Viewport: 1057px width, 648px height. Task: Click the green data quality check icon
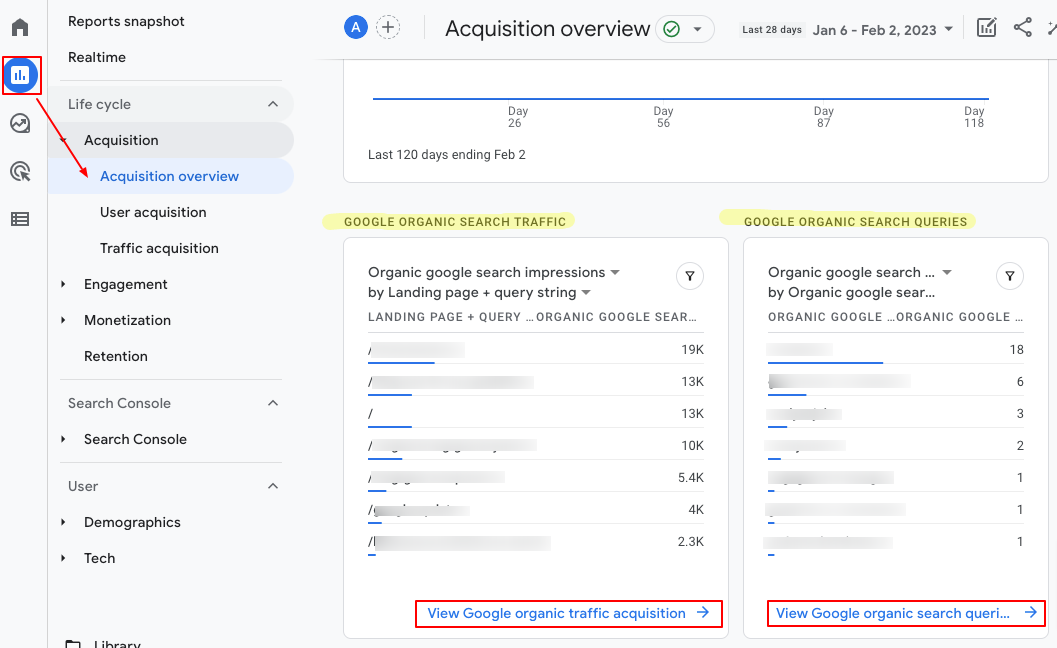tap(671, 29)
